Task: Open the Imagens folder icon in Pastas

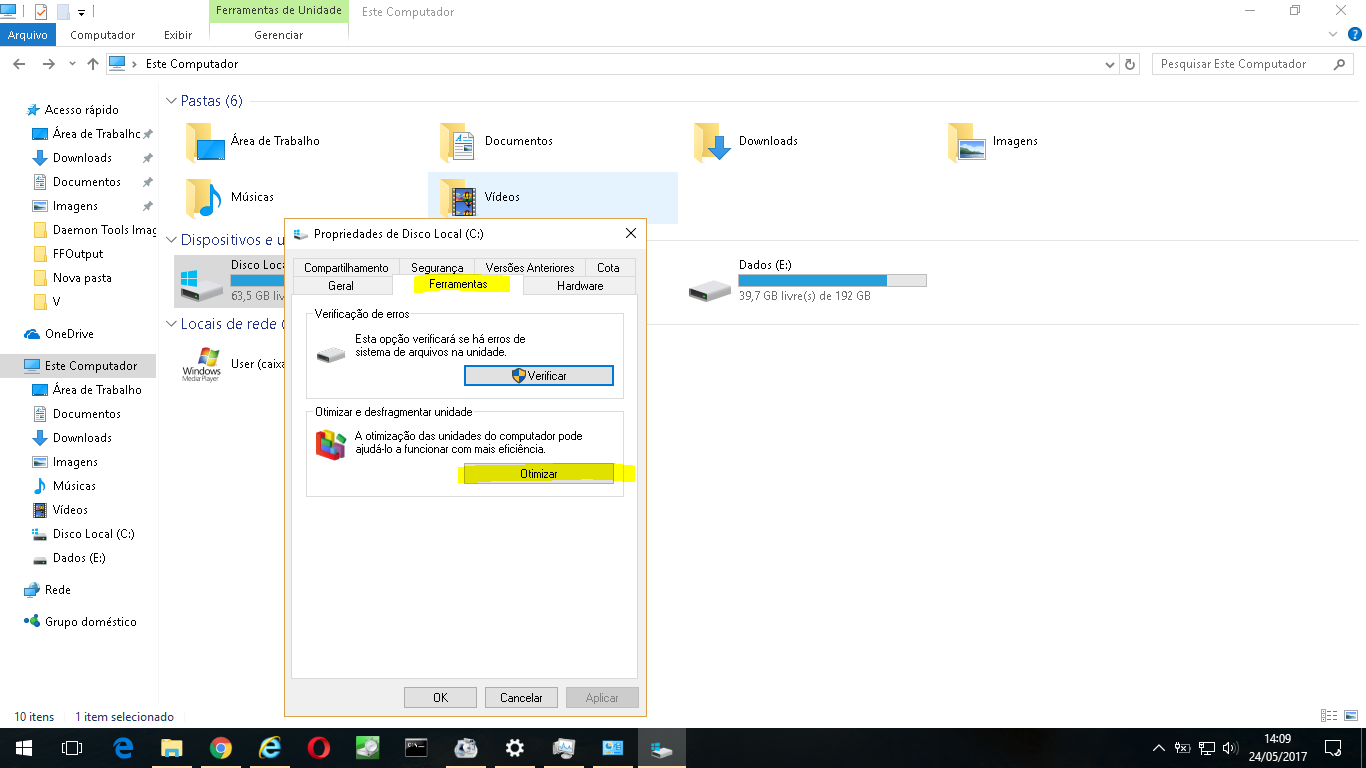Action: [x=965, y=142]
